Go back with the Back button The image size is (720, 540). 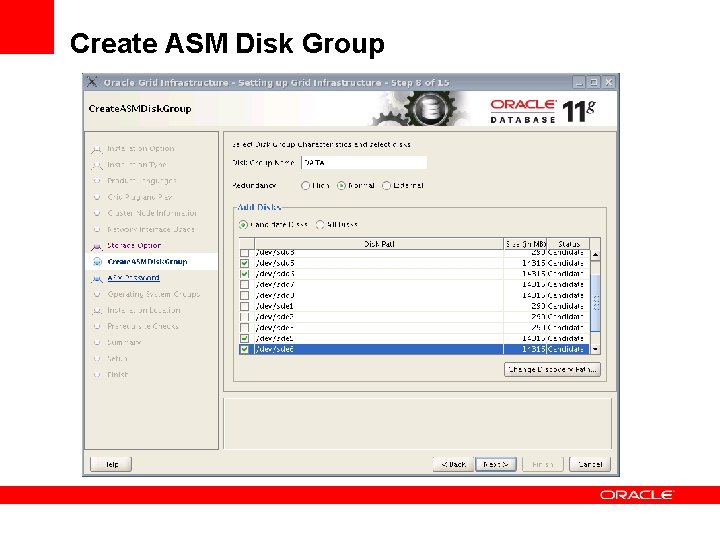tap(453, 464)
